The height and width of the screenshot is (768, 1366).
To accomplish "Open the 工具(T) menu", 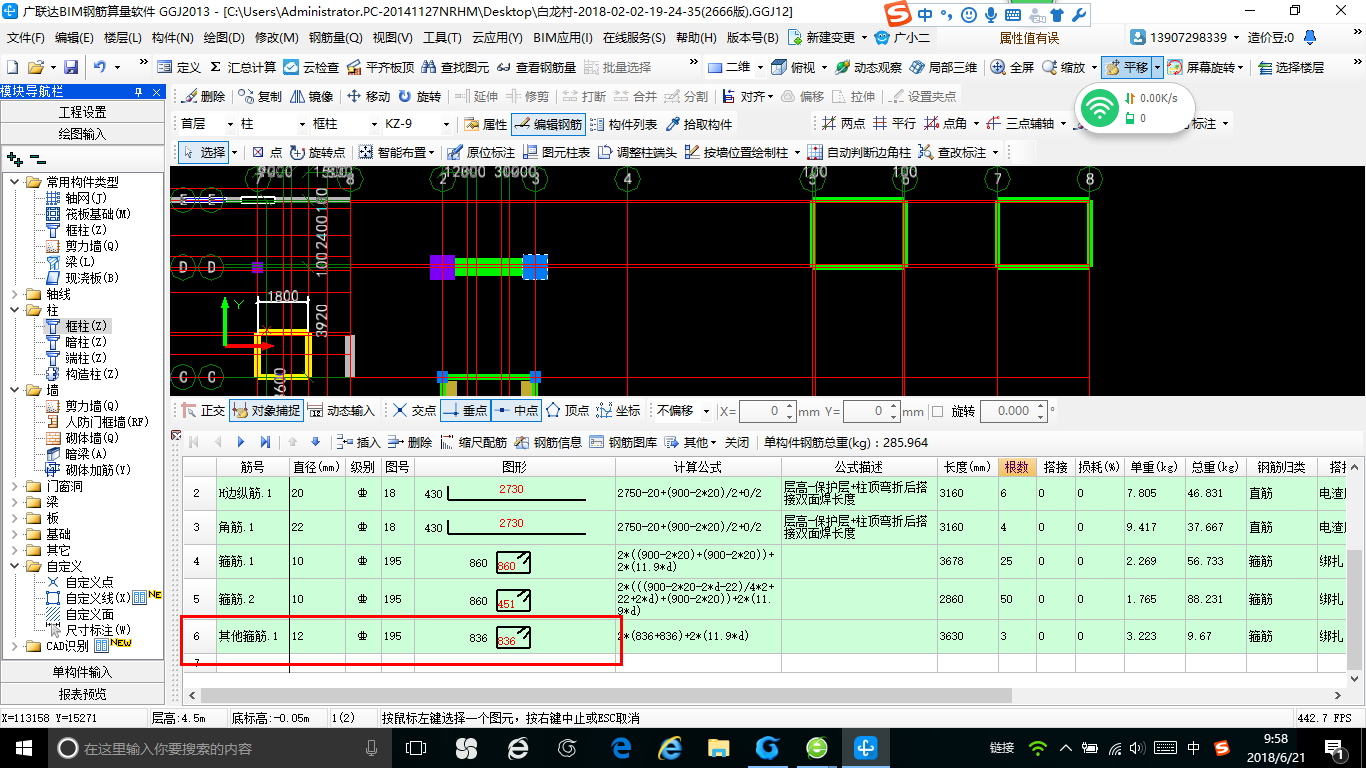I will point(442,38).
